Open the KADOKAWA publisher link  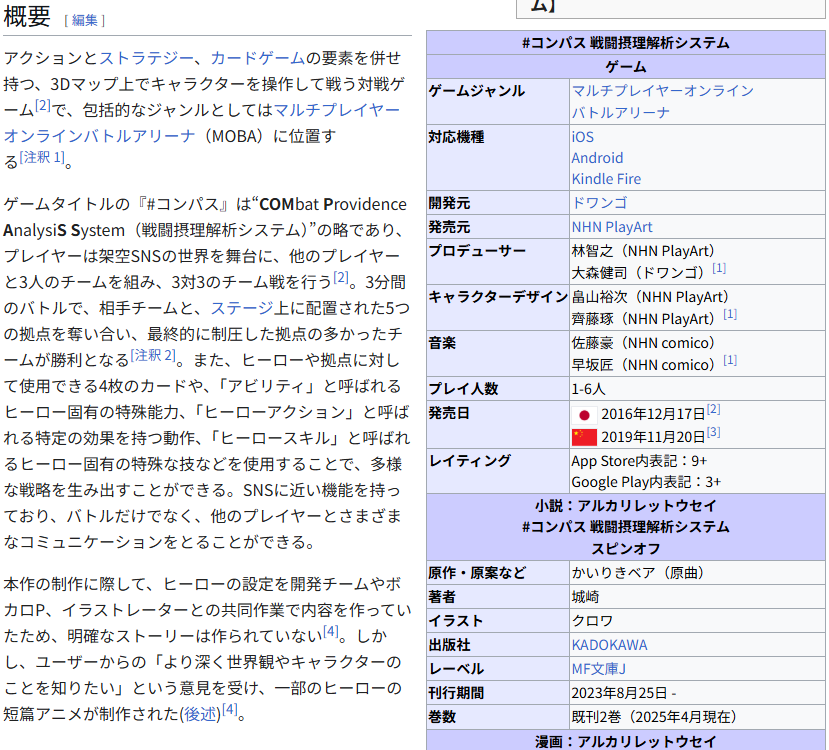[609, 645]
